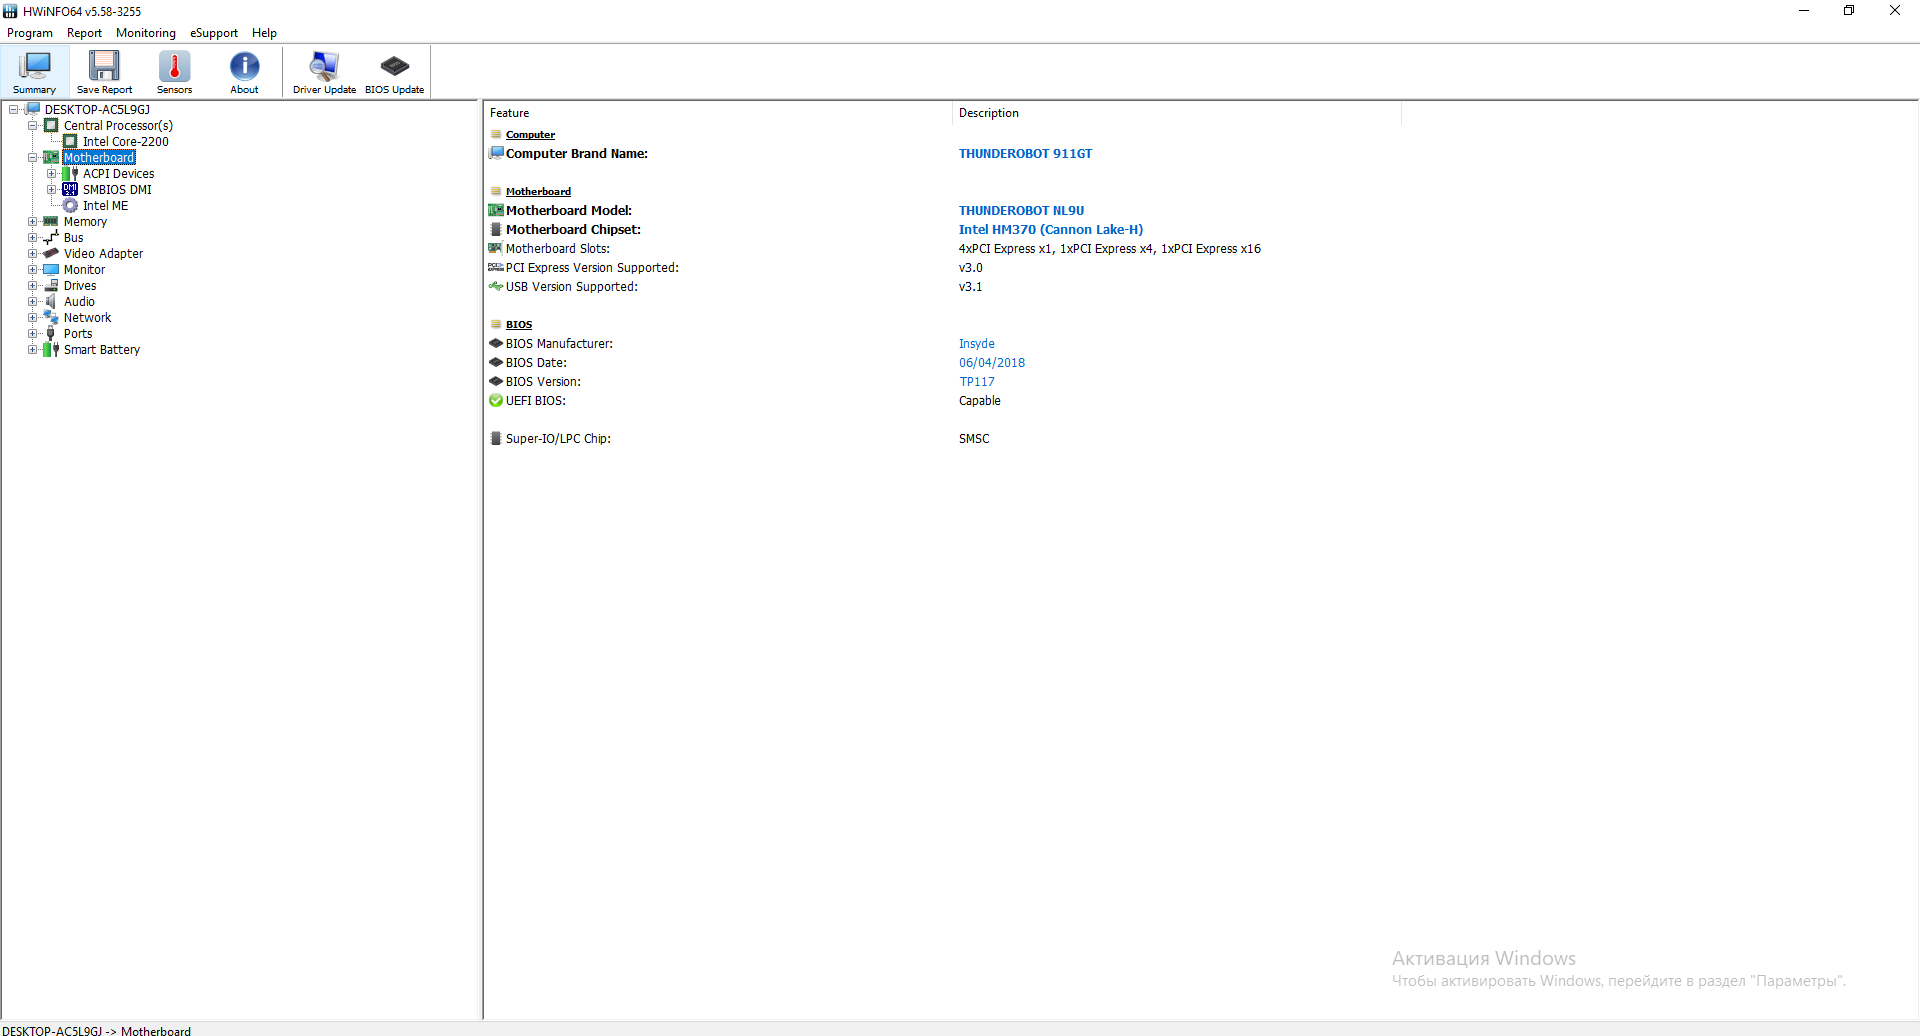Image resolution: width=1920 pixels, height=1036 pixels.
Task: Select ACPI Devices in tree
Action: [x=118, y=174]
